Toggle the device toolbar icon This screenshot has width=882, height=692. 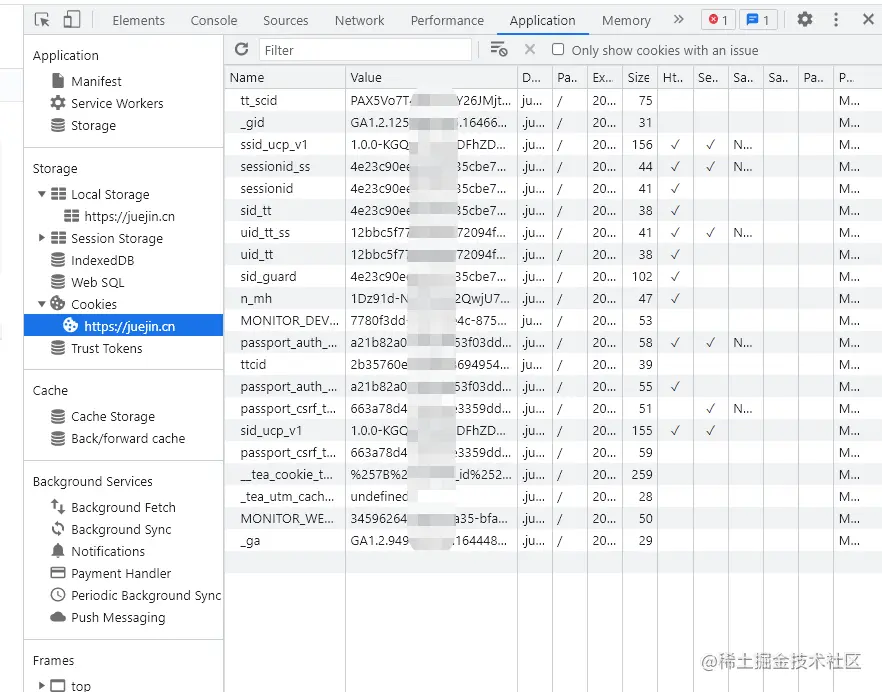pos(71,20)
